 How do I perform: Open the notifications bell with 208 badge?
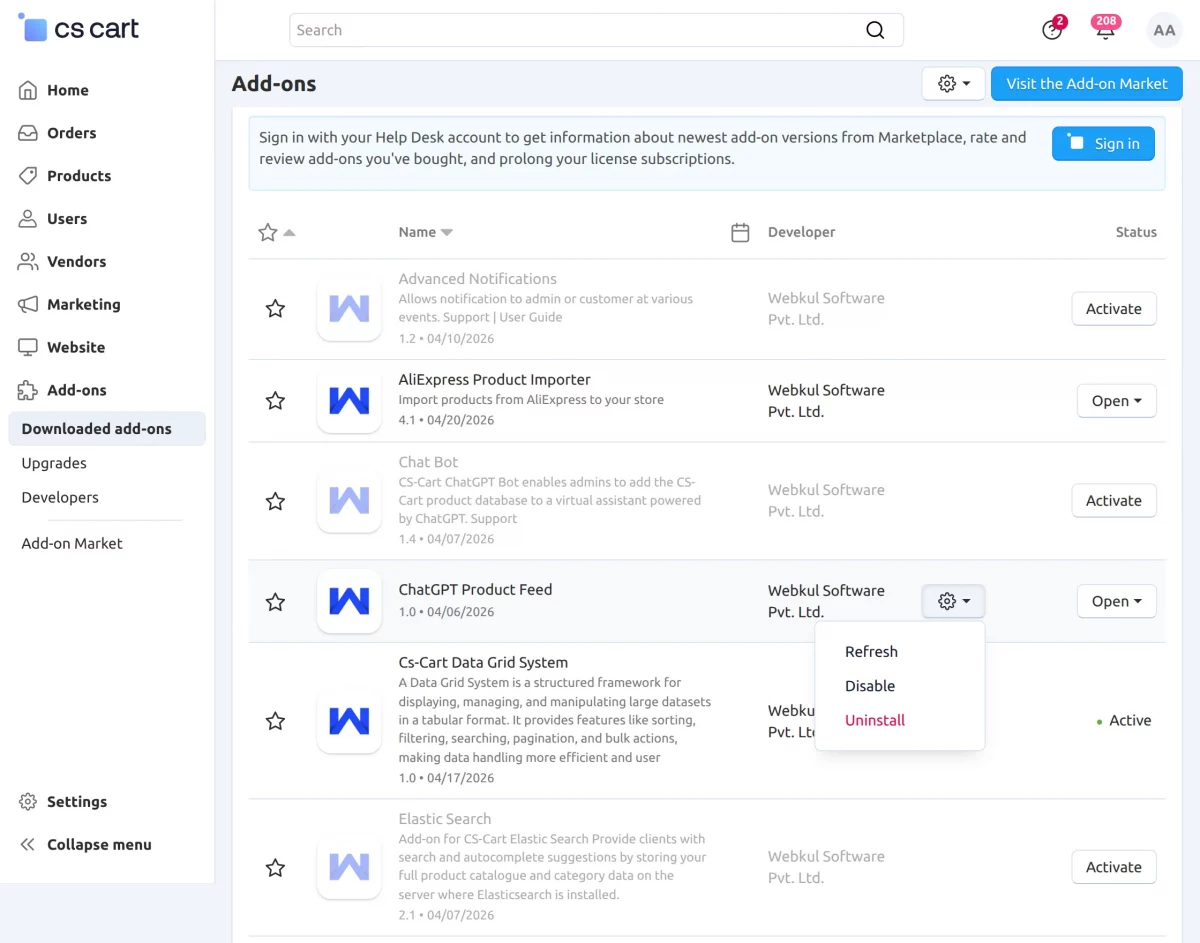tap(1105, 29)
